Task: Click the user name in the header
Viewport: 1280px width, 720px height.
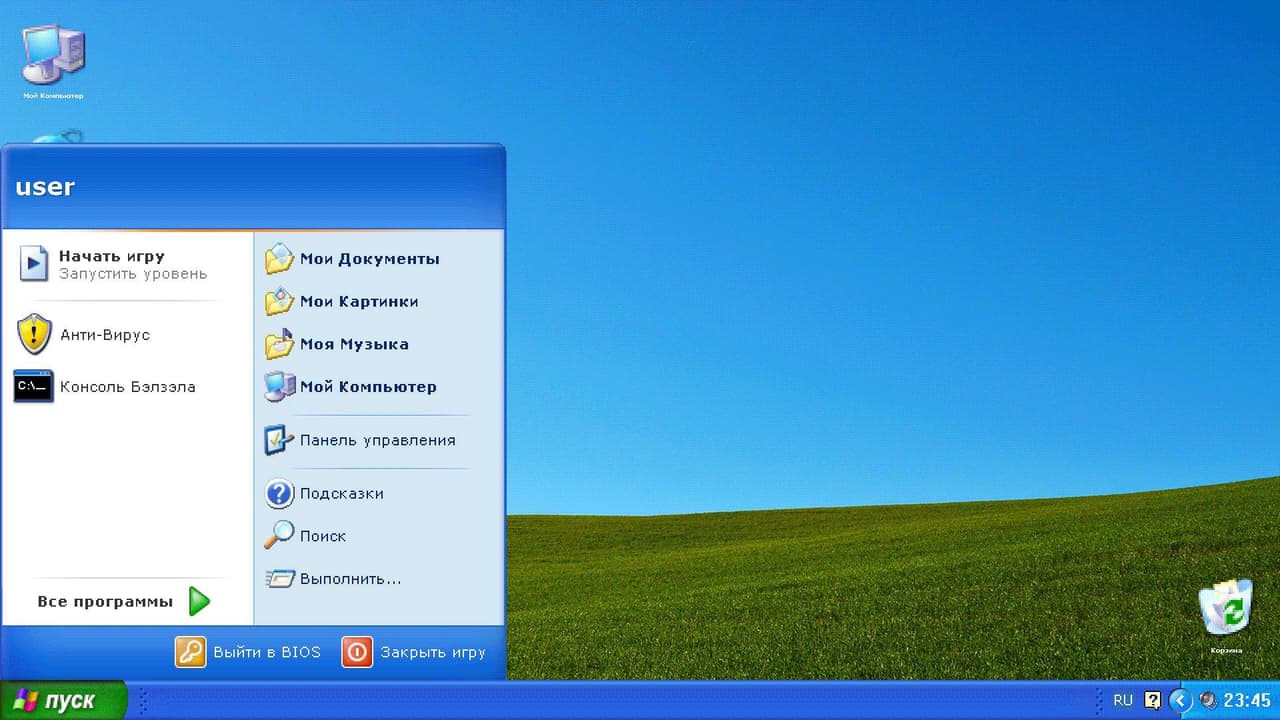Action: (x=45, y=187)
